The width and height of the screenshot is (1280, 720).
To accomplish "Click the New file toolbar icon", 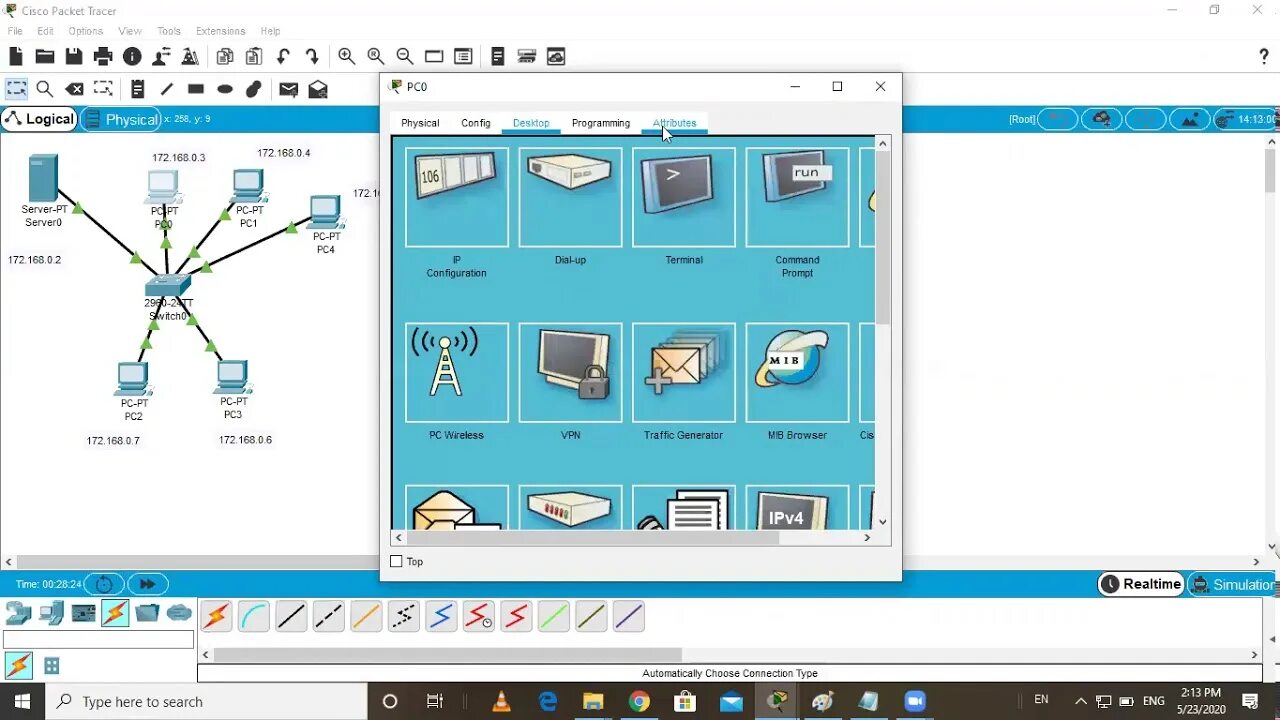I will (x=16, y=57).
